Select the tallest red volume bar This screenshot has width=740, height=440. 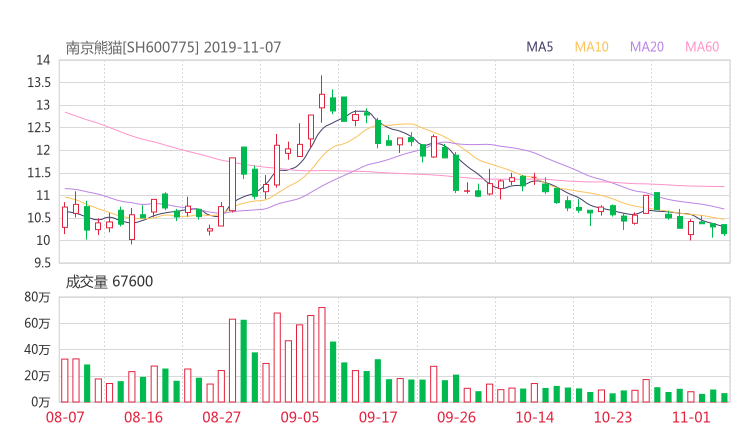[322, 355]
